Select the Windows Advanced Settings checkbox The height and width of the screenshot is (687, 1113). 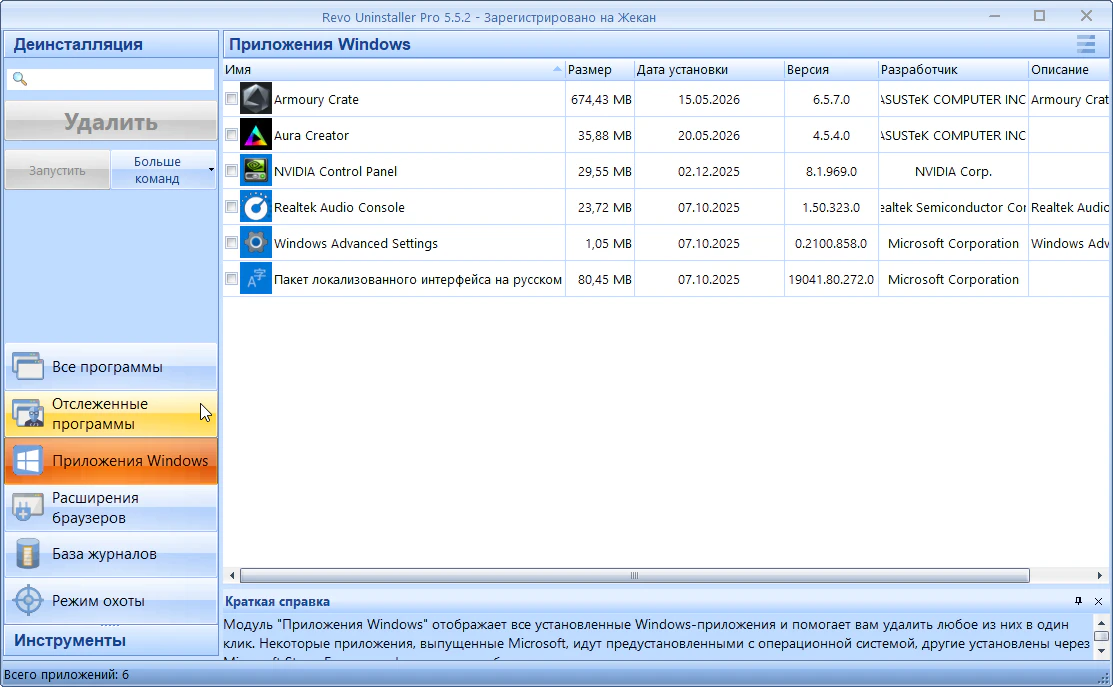[231, 243]
